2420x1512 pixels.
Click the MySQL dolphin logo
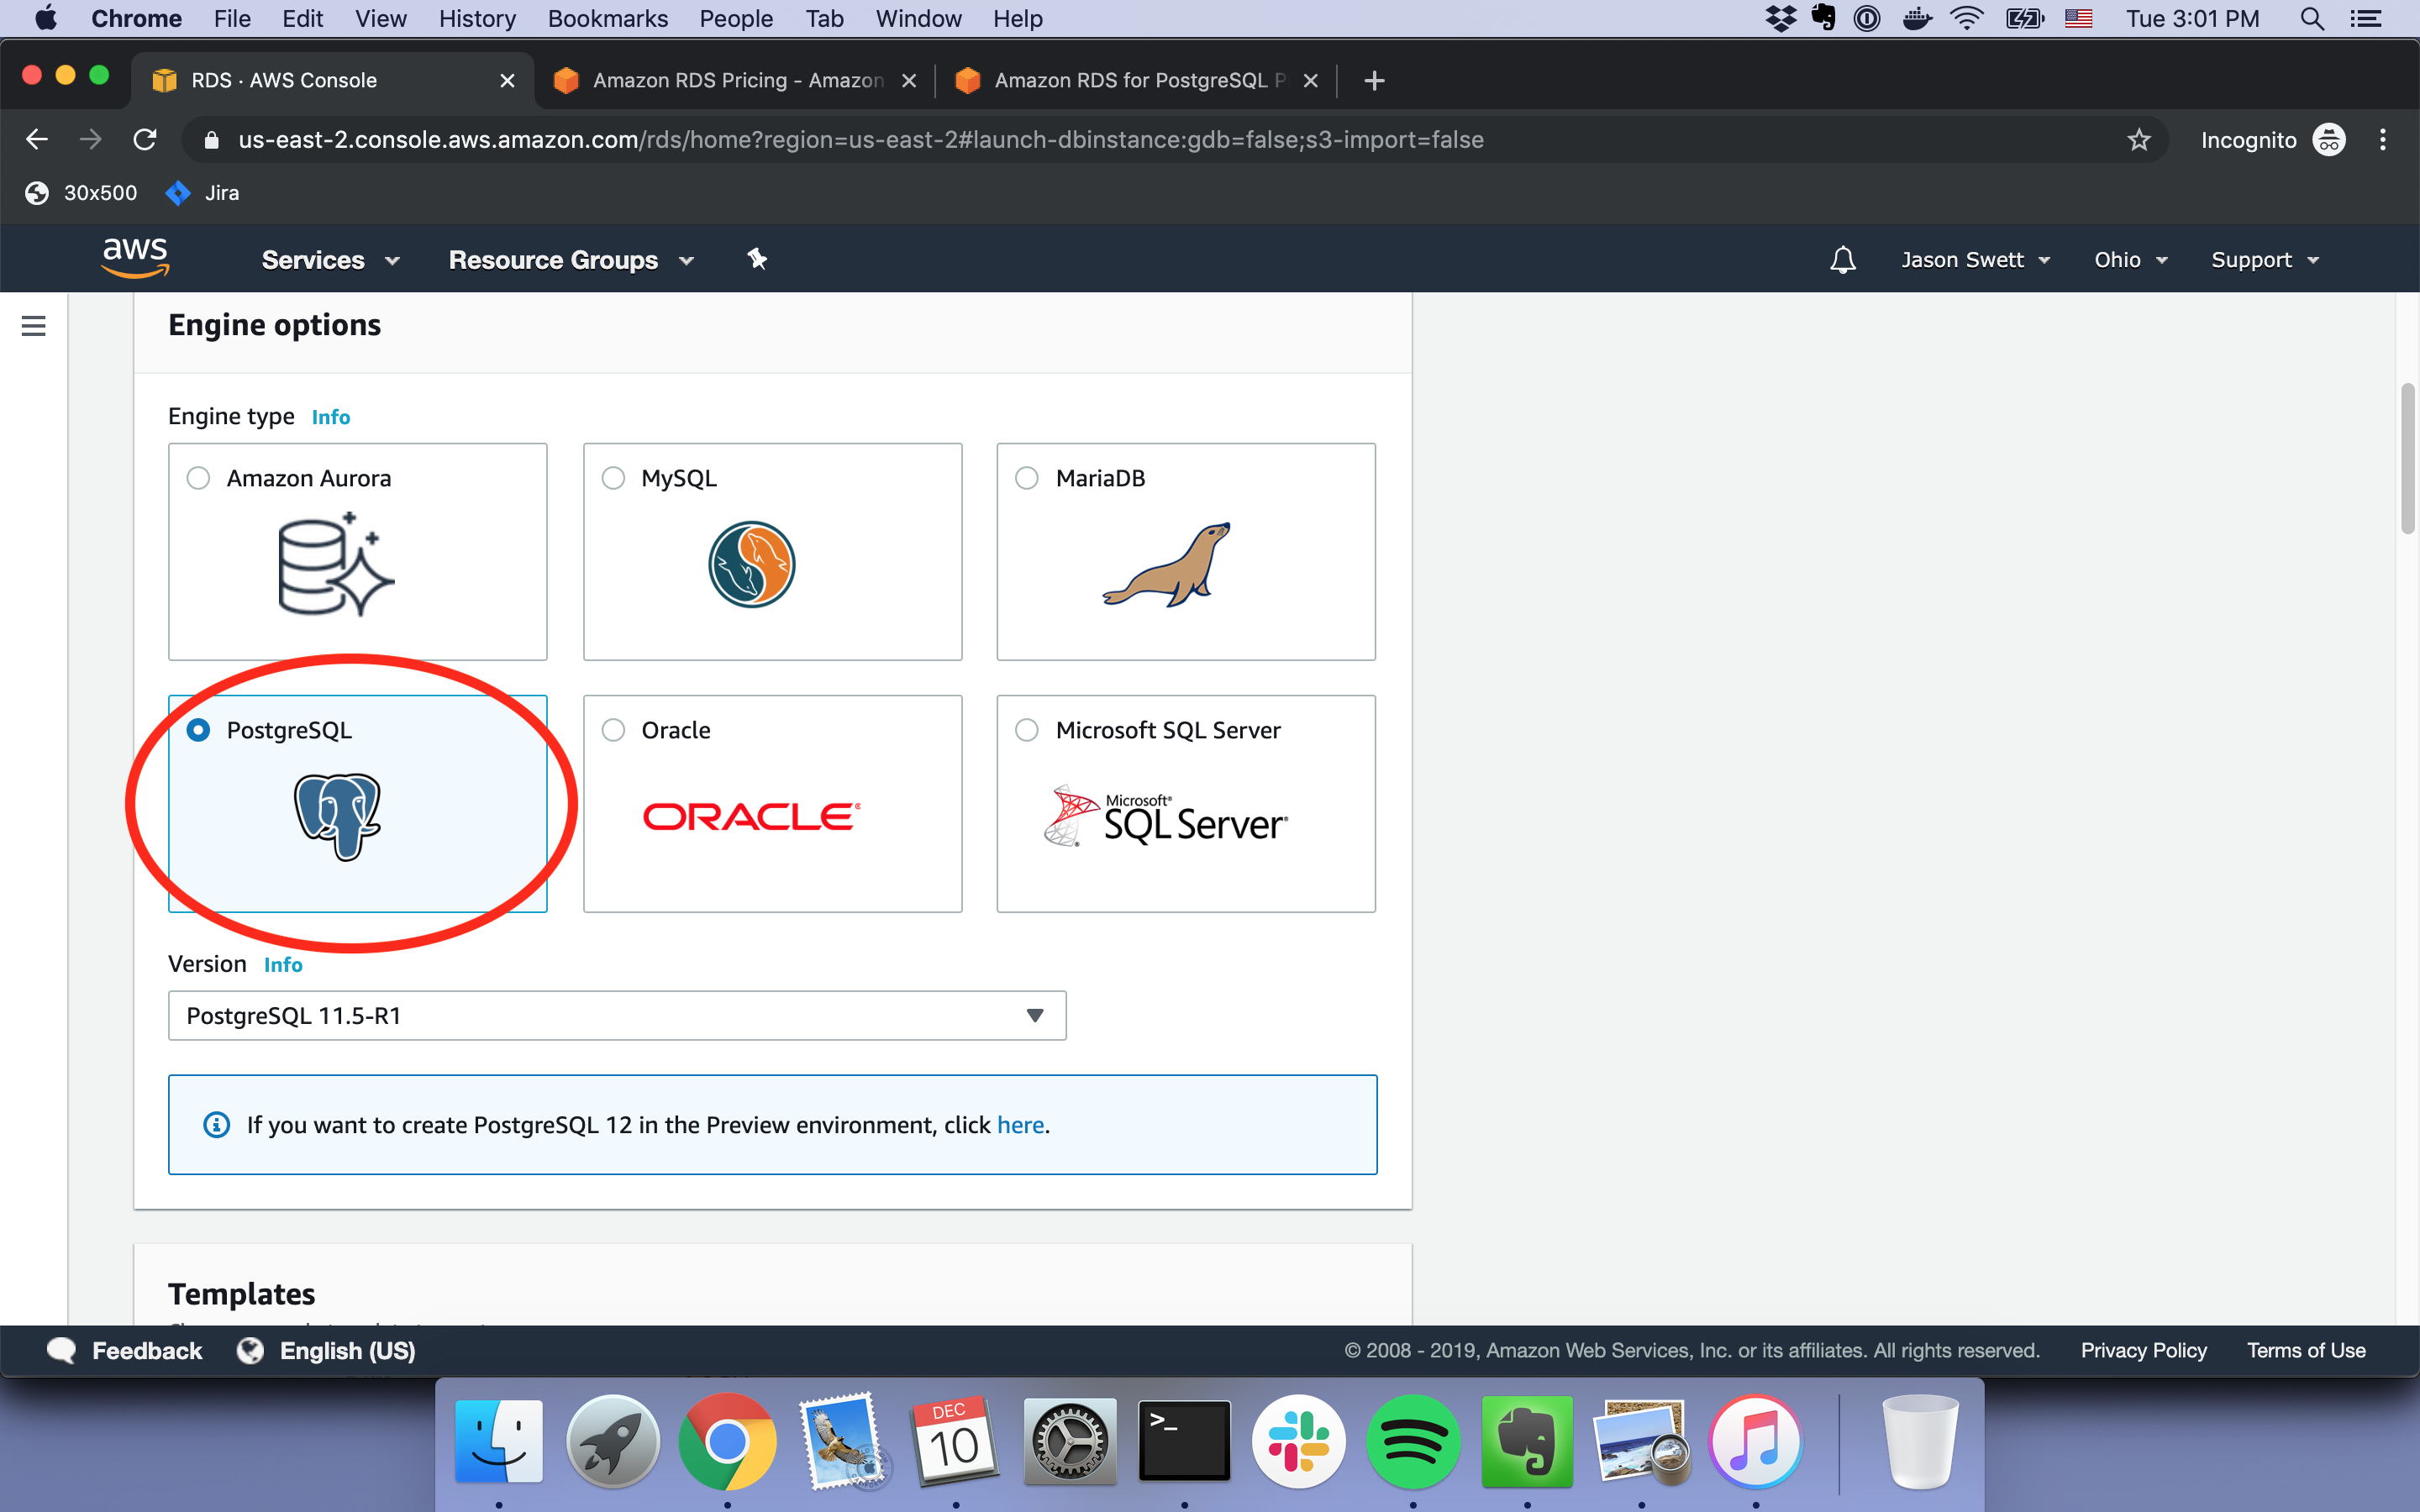(x=751, y=564)
